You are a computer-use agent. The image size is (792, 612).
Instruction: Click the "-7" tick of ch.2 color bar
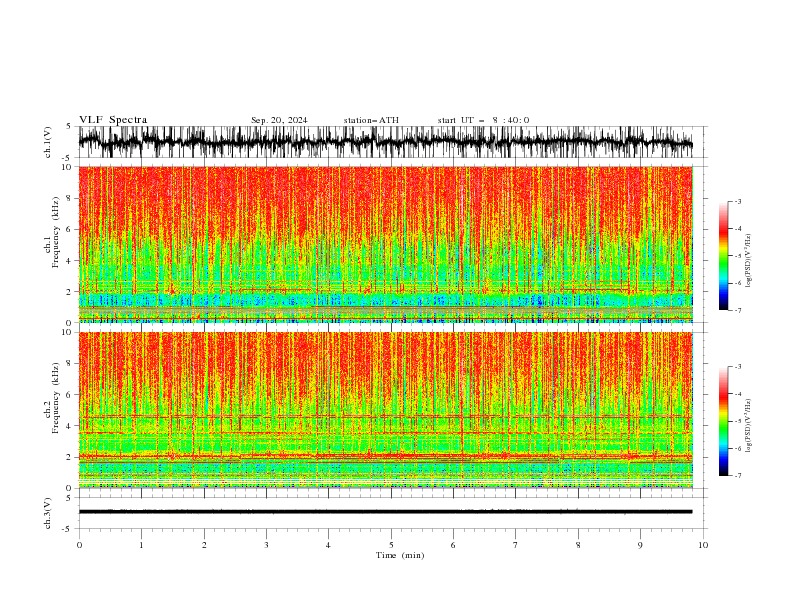(738, 476)
